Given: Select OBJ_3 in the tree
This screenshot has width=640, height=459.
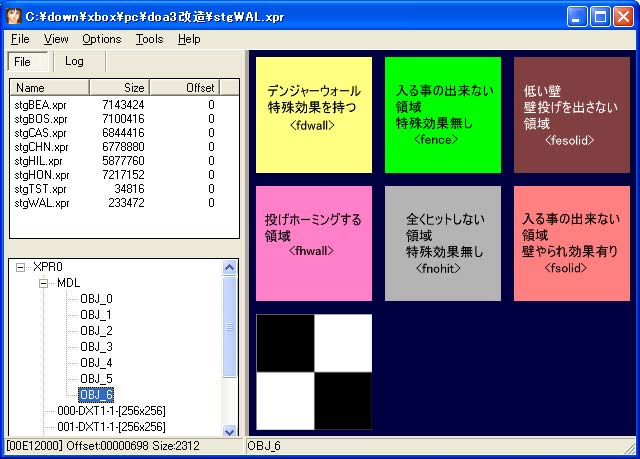Looking at the screenshot, I should pos(96,347).
